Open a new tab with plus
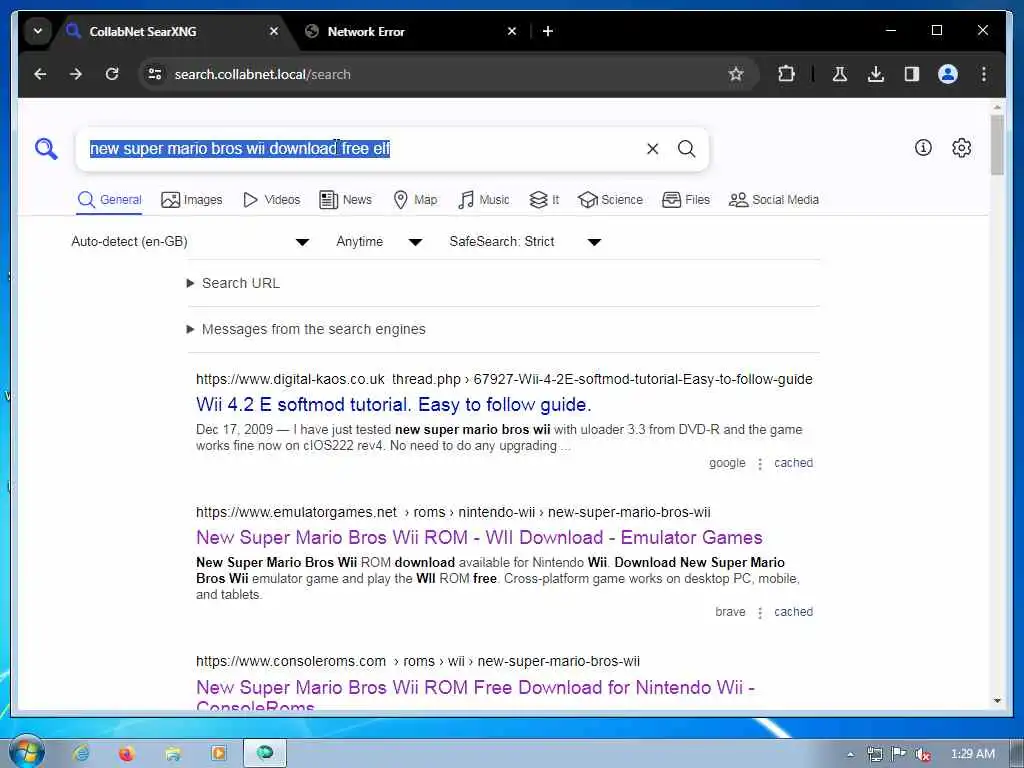Viewport: 1024px width, 768px height. coord(548,31)
